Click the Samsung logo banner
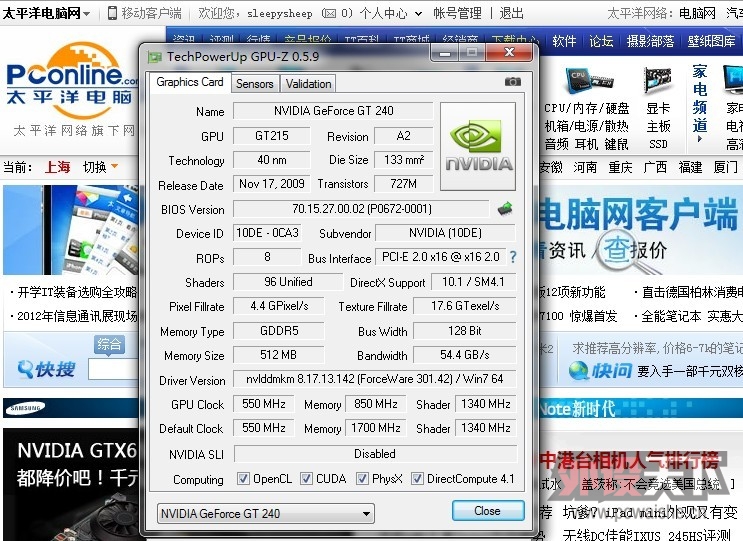Screen dimensions: 743x541 [25, 408]
